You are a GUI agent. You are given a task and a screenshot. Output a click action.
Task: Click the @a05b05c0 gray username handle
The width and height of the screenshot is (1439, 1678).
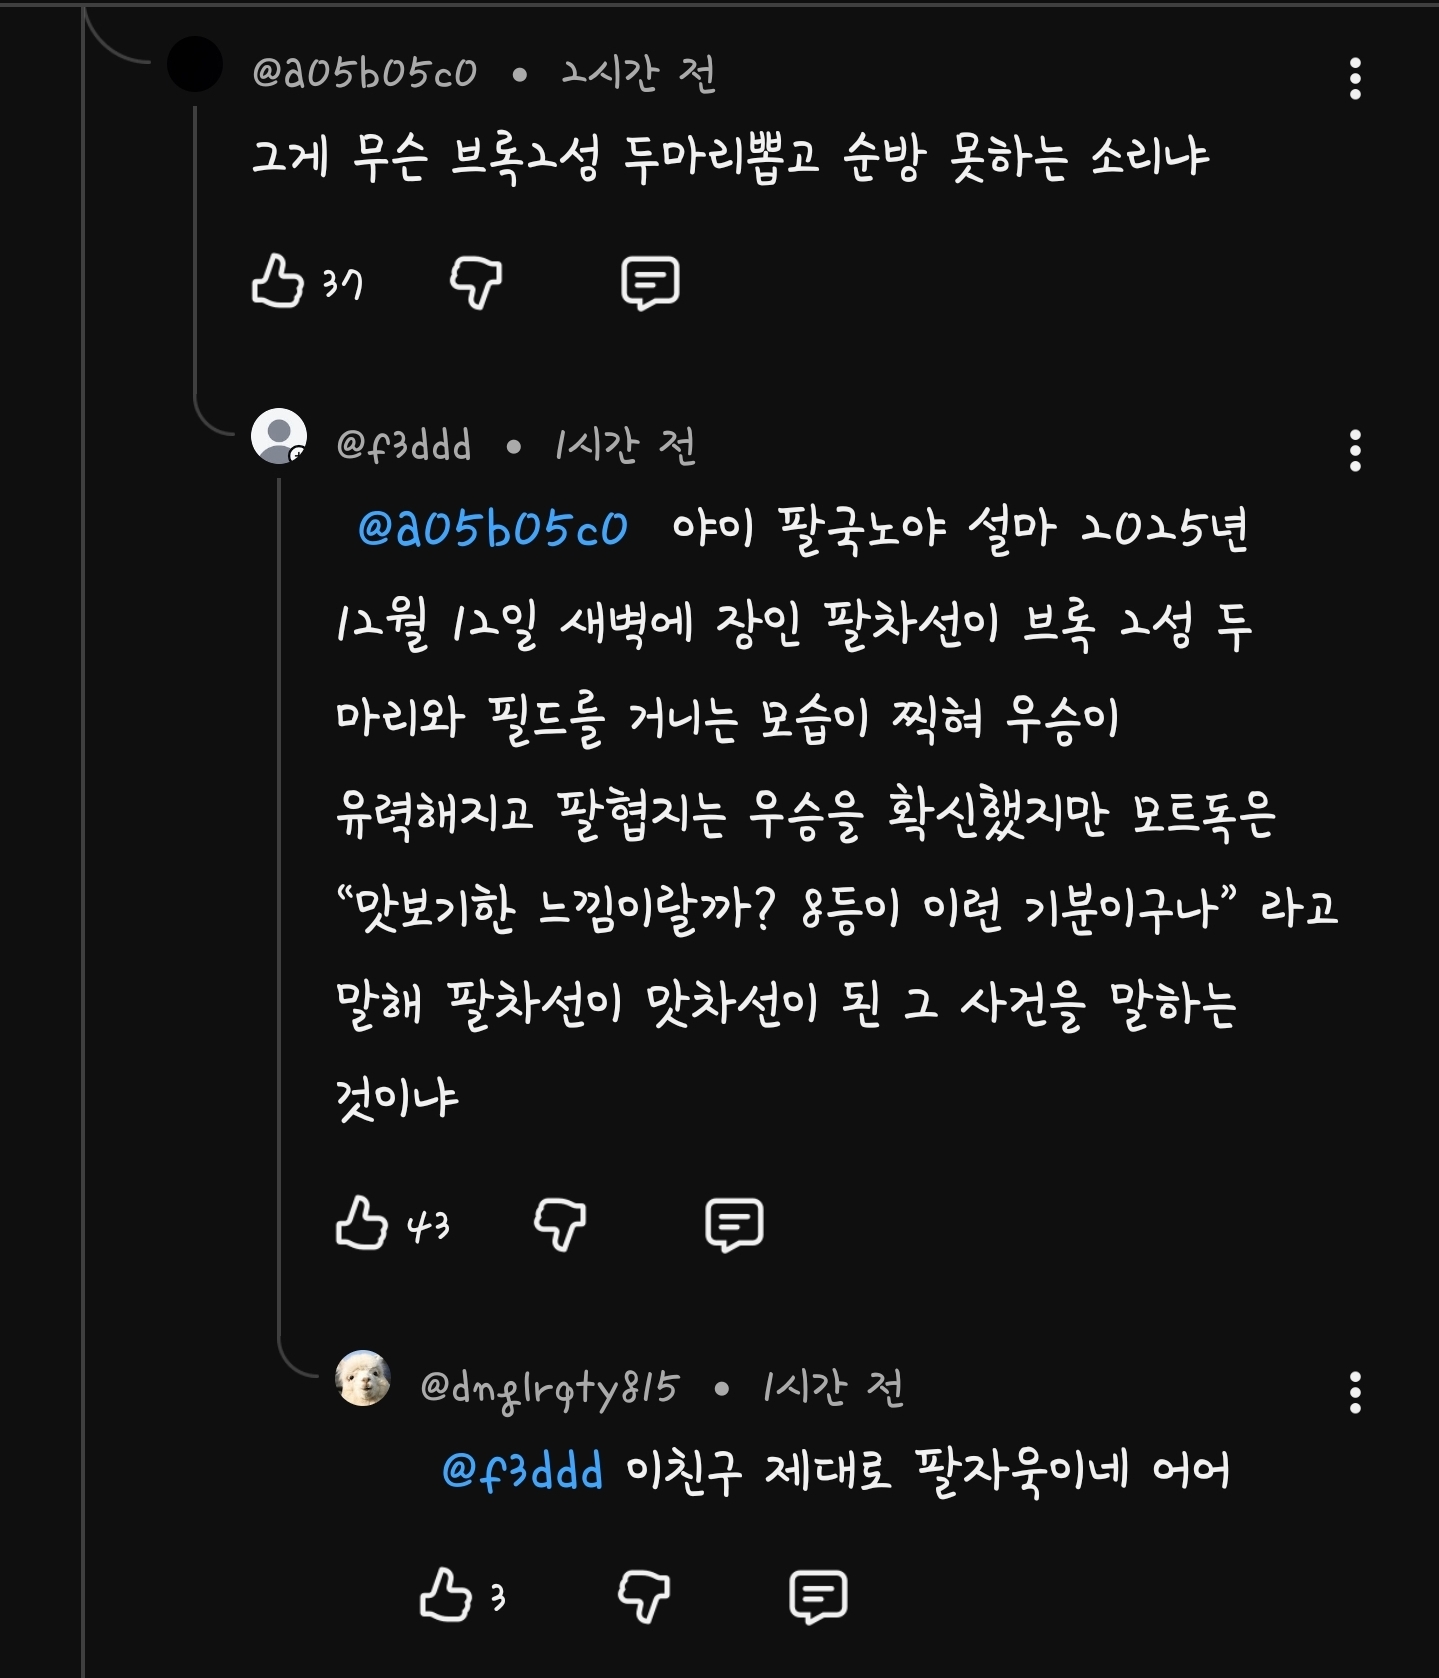365,73
